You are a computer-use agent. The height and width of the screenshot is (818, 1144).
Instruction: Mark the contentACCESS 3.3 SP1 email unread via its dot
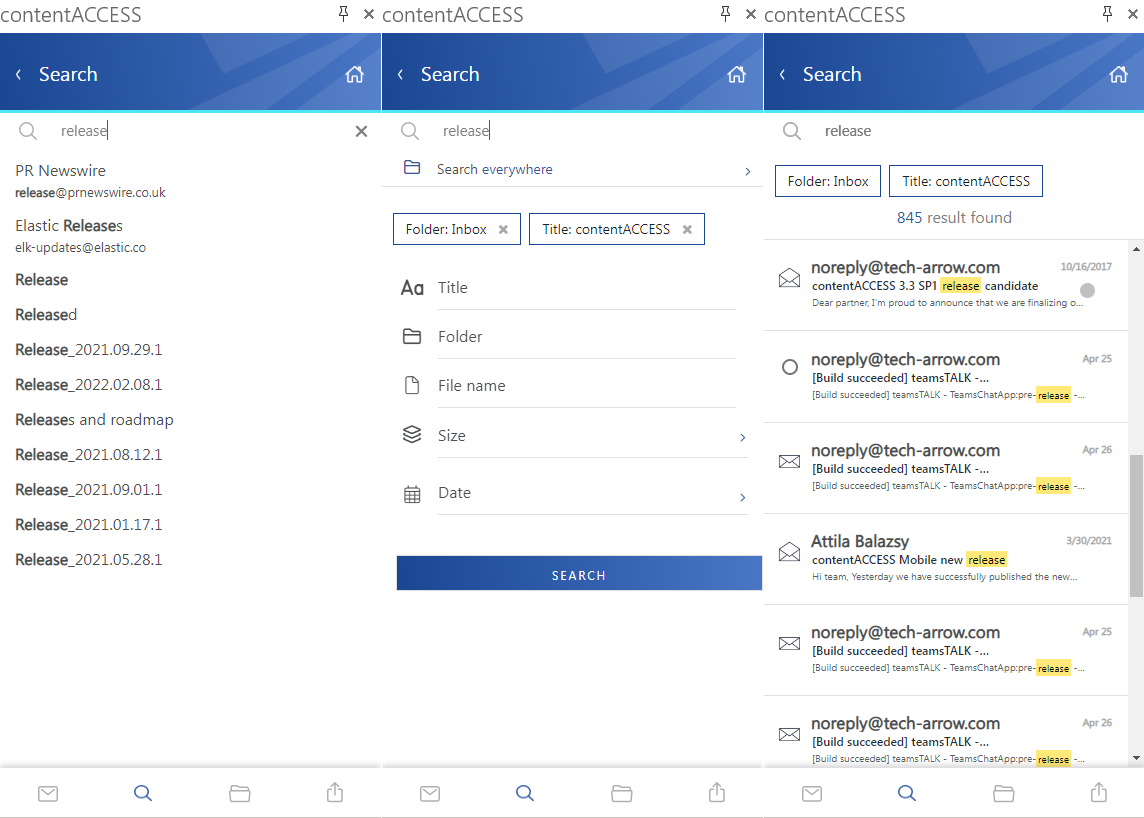point(1086,290)
